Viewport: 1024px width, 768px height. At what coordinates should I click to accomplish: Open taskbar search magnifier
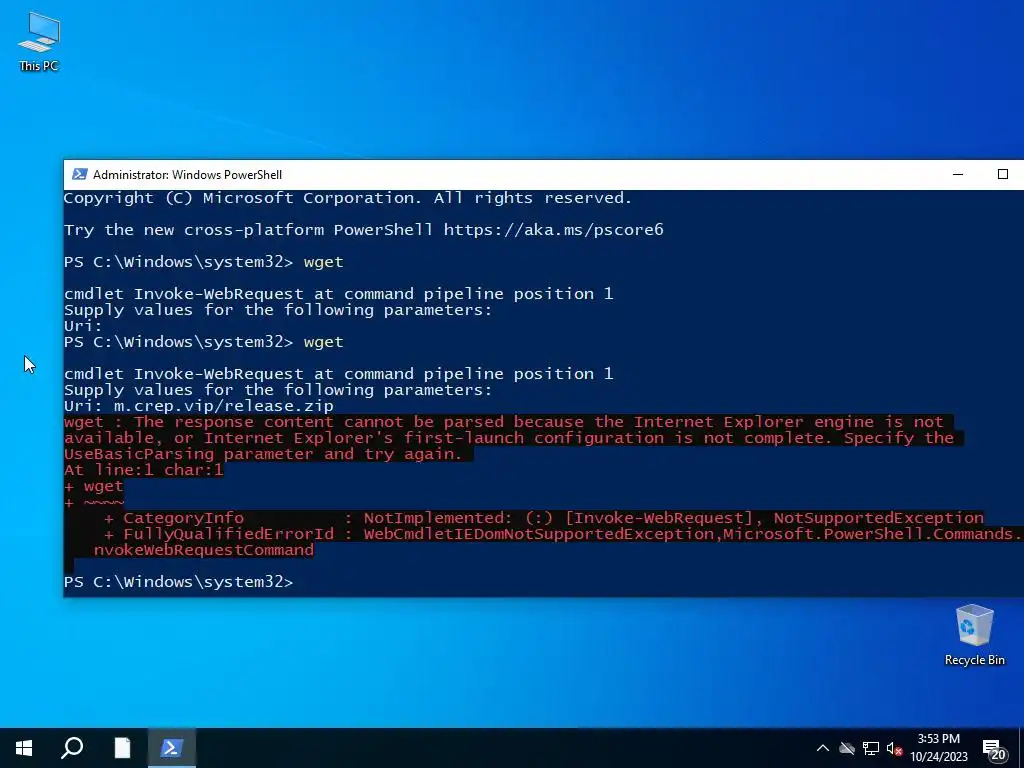[72, 748]
